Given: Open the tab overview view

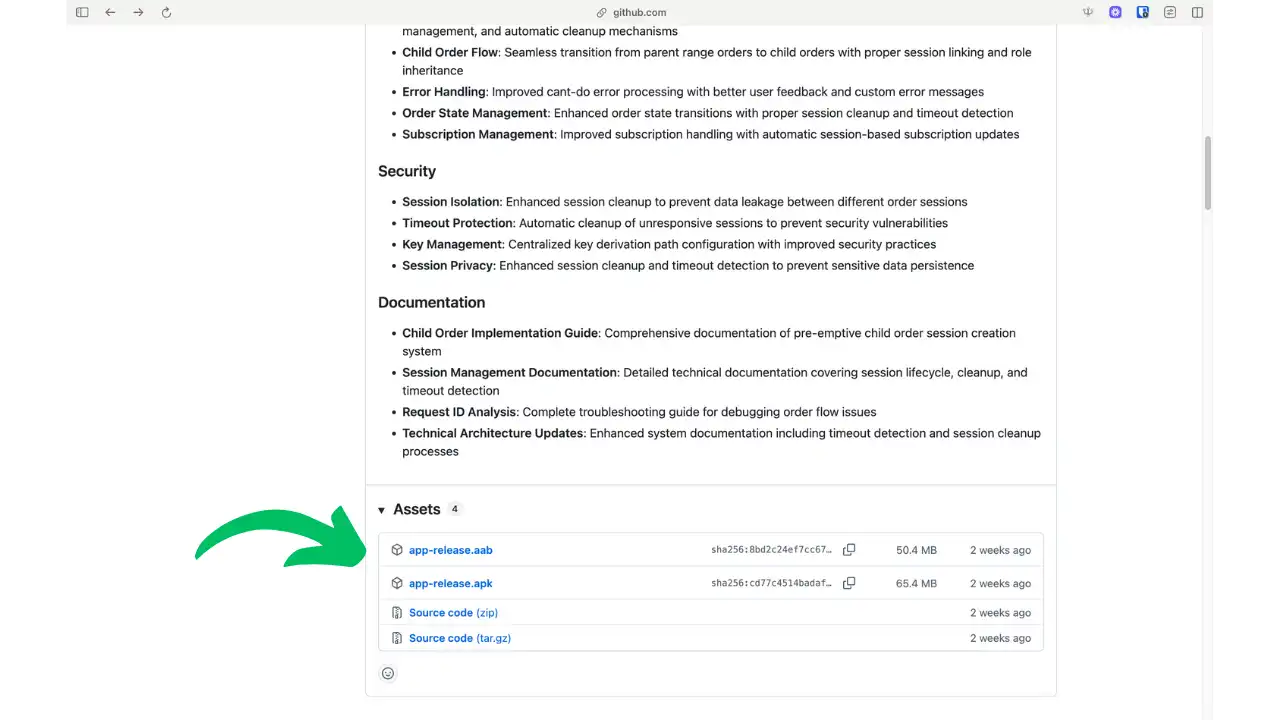Looking at the screenshot, I should point(1197,12).
